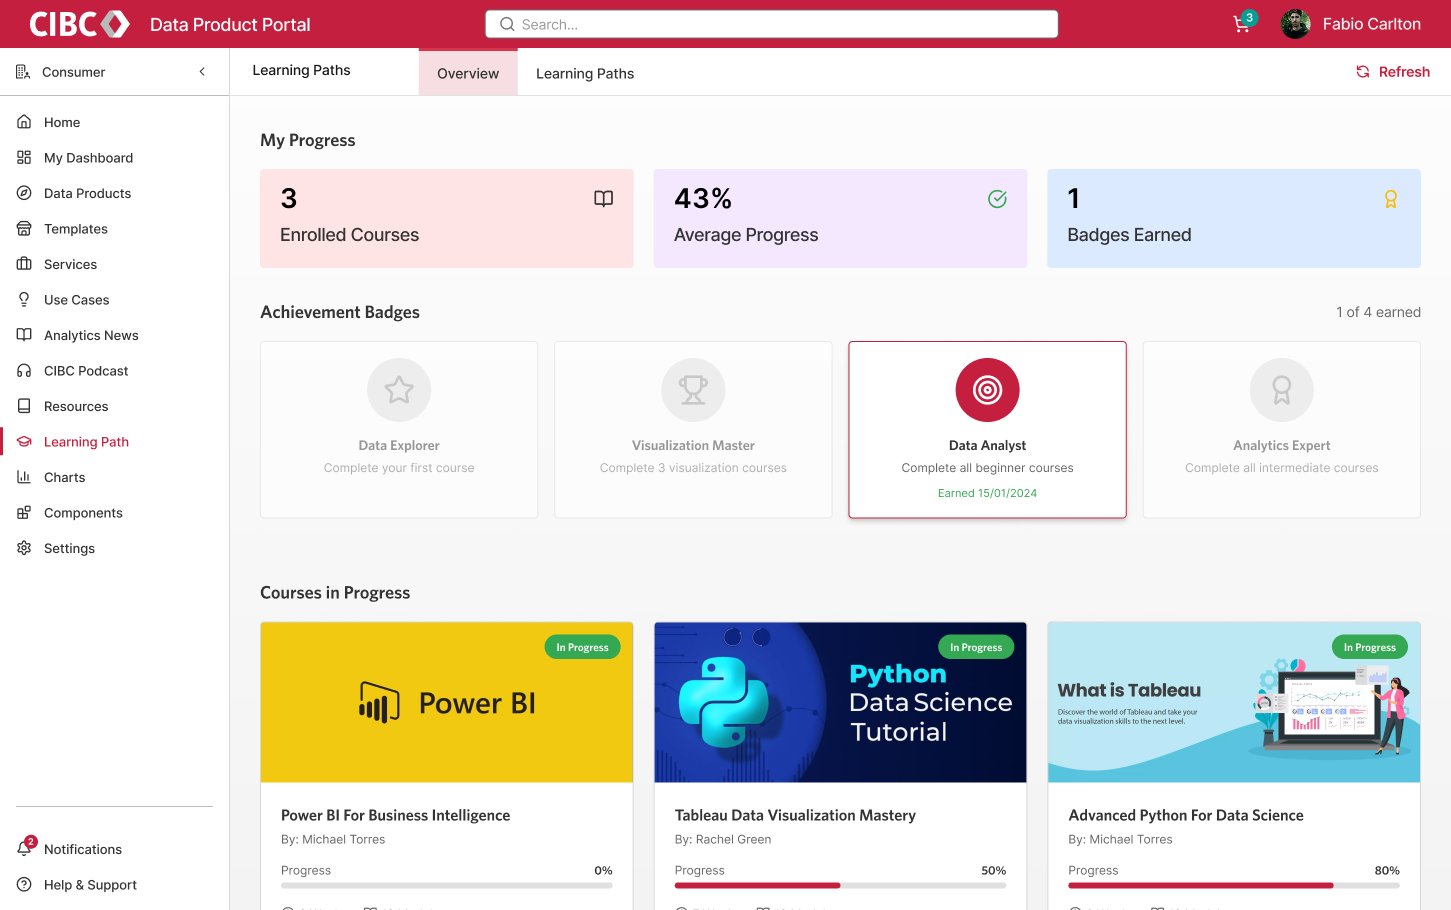The height and width of the screenshot is (910, 1451).
Task: Click the Analytics News book icon
Action: click(x=24, y=335)
